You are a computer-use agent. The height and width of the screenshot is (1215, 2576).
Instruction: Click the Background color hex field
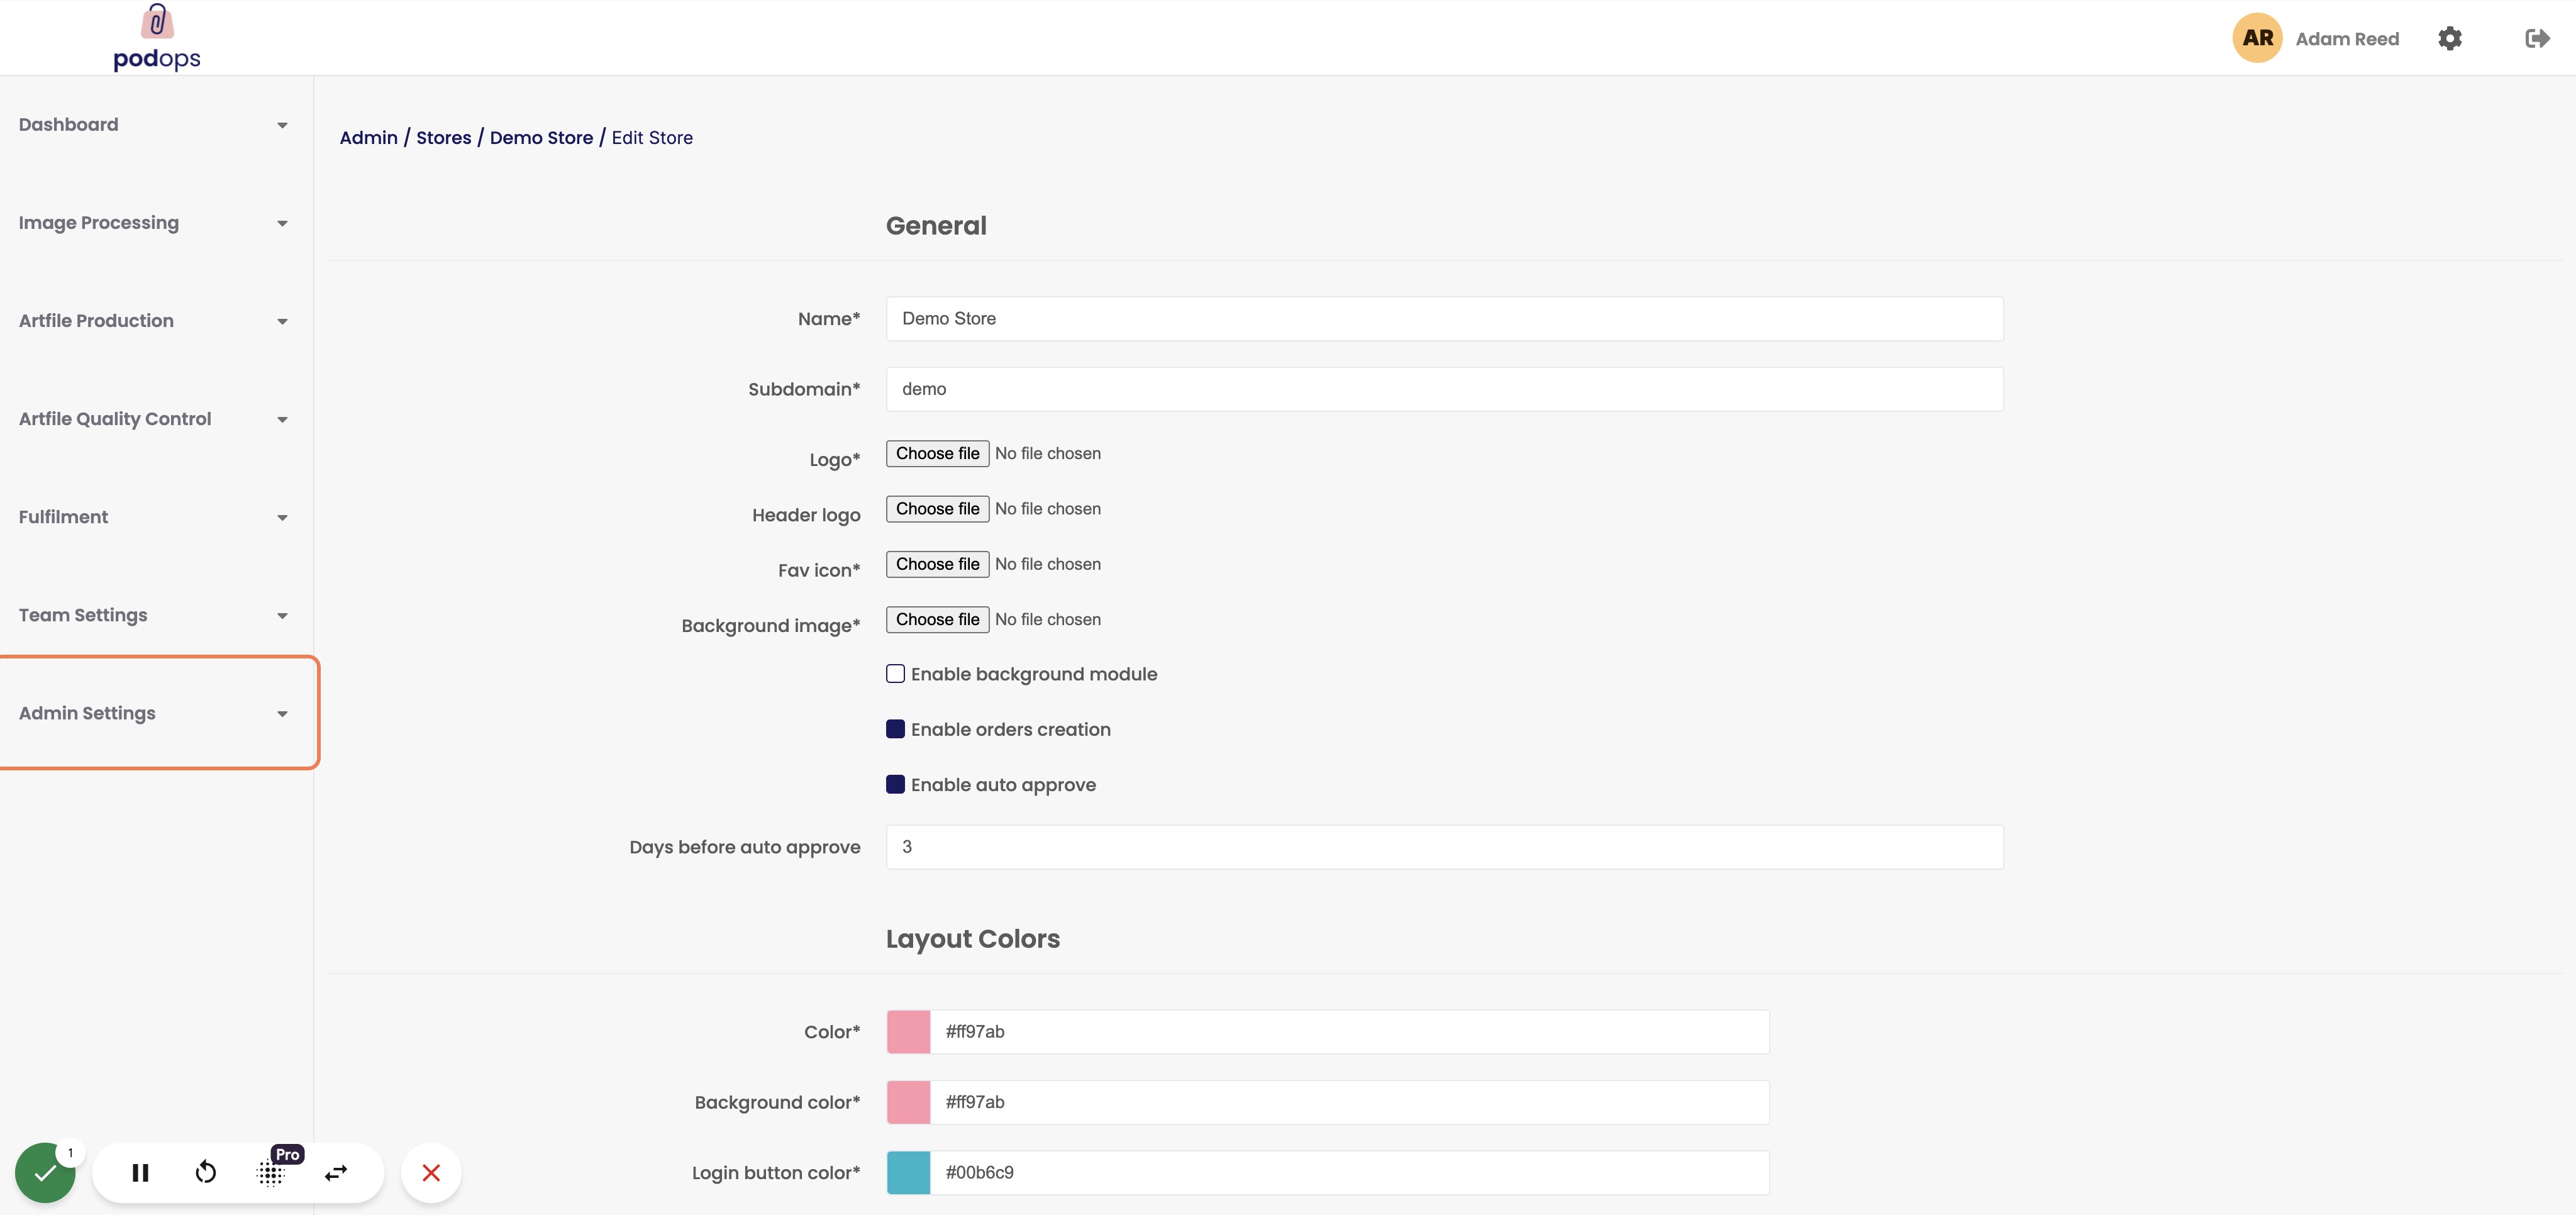[1349, 1102]
